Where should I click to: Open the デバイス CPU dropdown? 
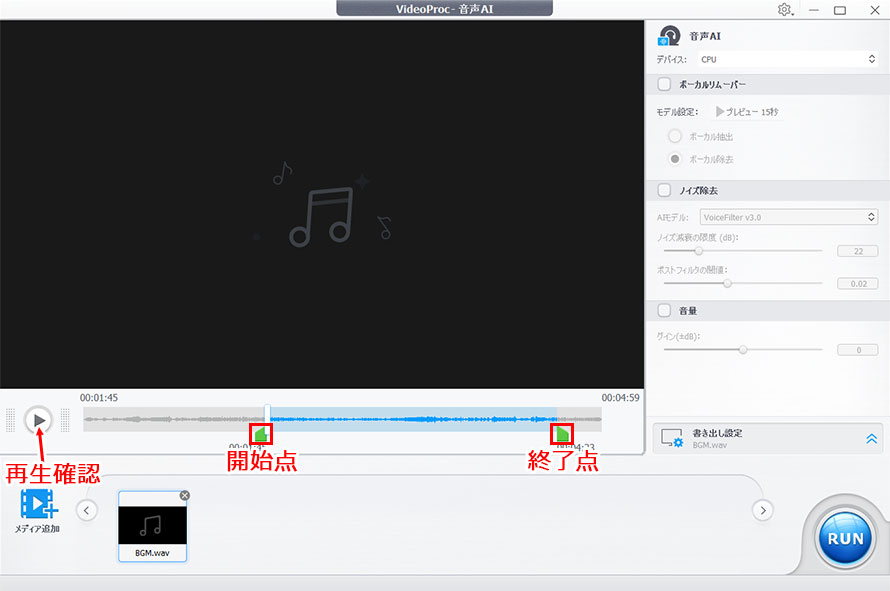coord(788,60)
